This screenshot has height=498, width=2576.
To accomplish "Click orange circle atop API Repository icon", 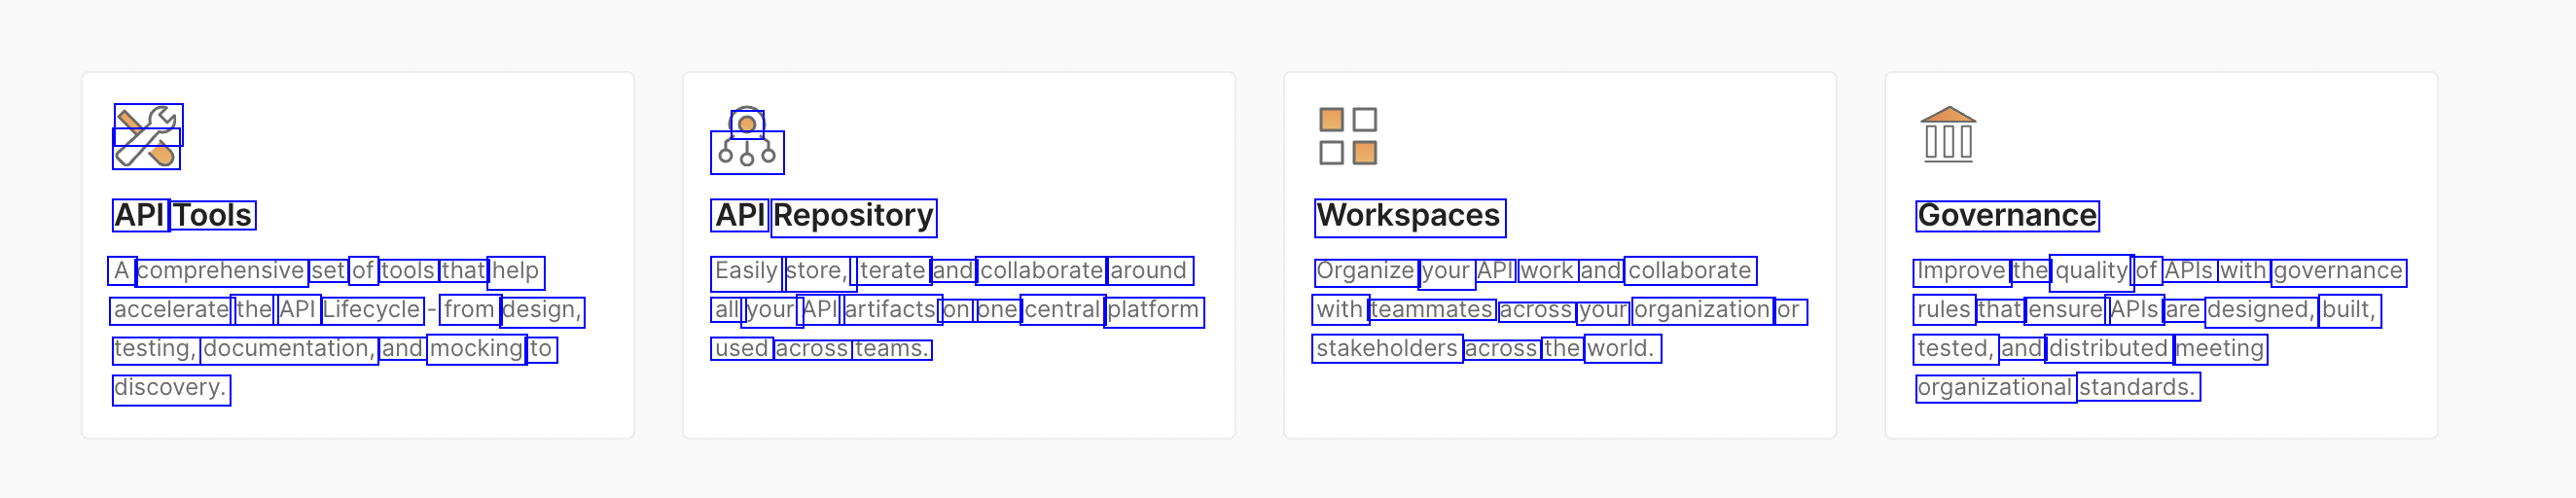I will (x=747, y=124).
